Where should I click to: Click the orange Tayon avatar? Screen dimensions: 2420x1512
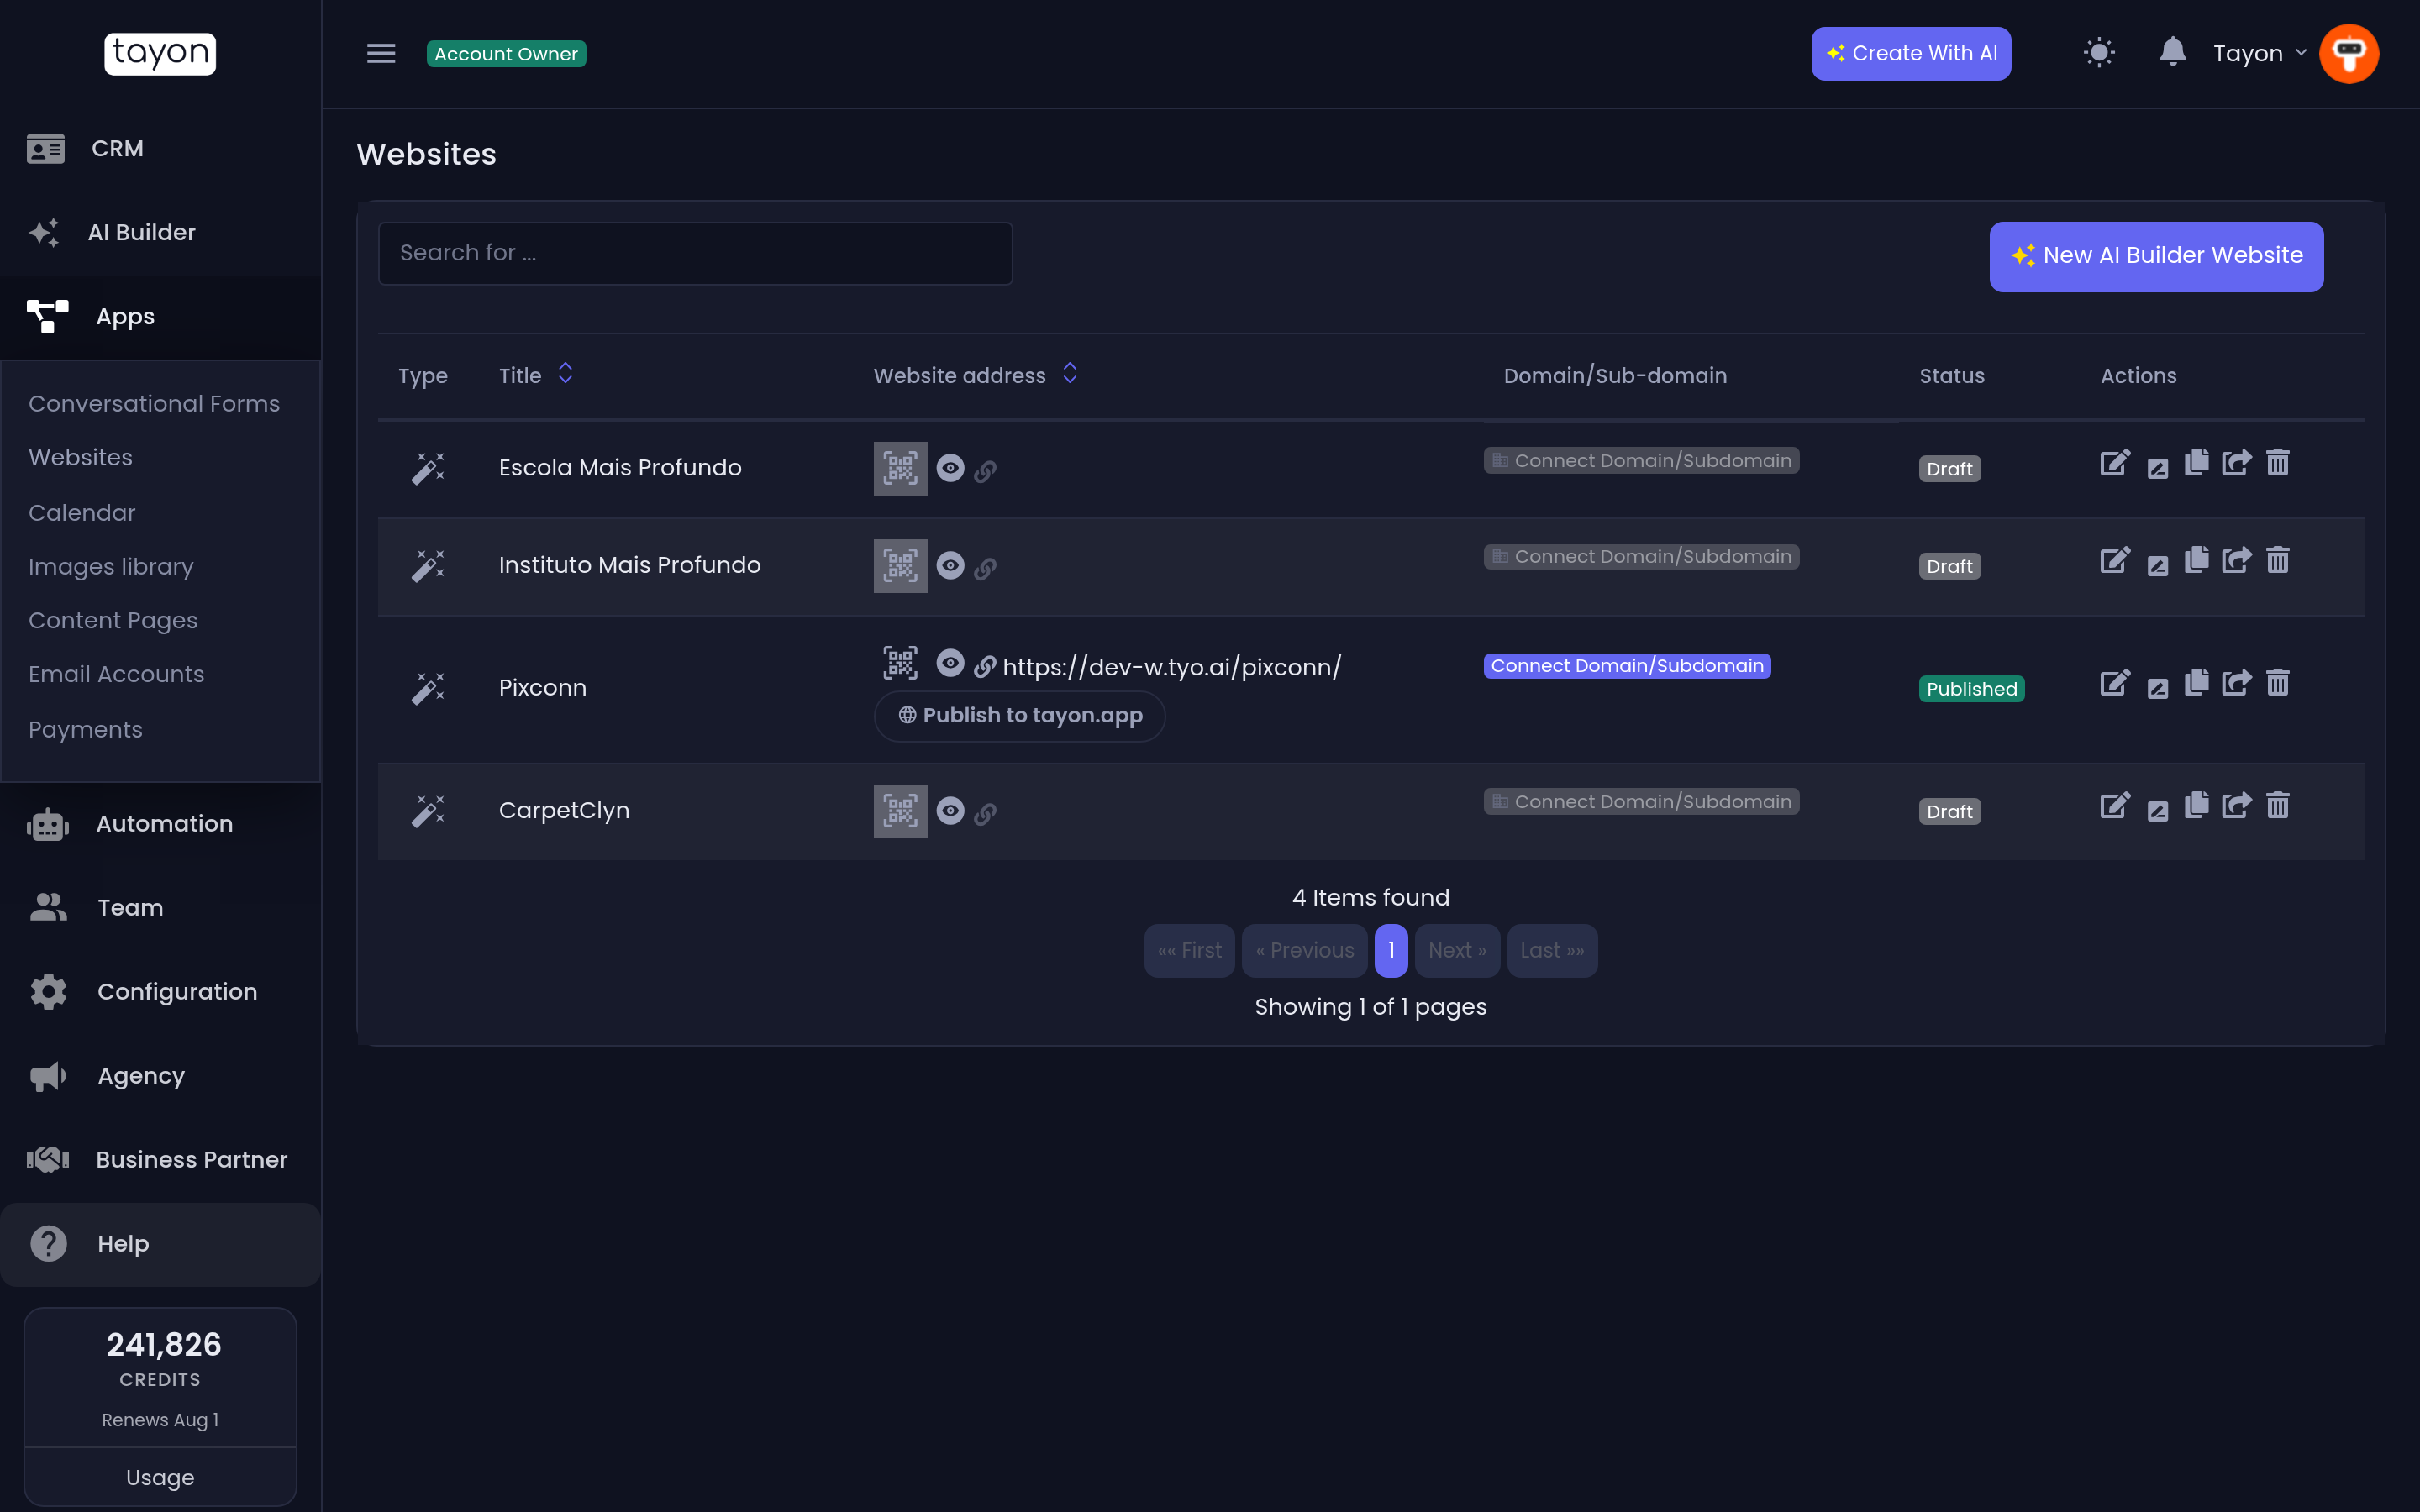tap(2348, 53)
